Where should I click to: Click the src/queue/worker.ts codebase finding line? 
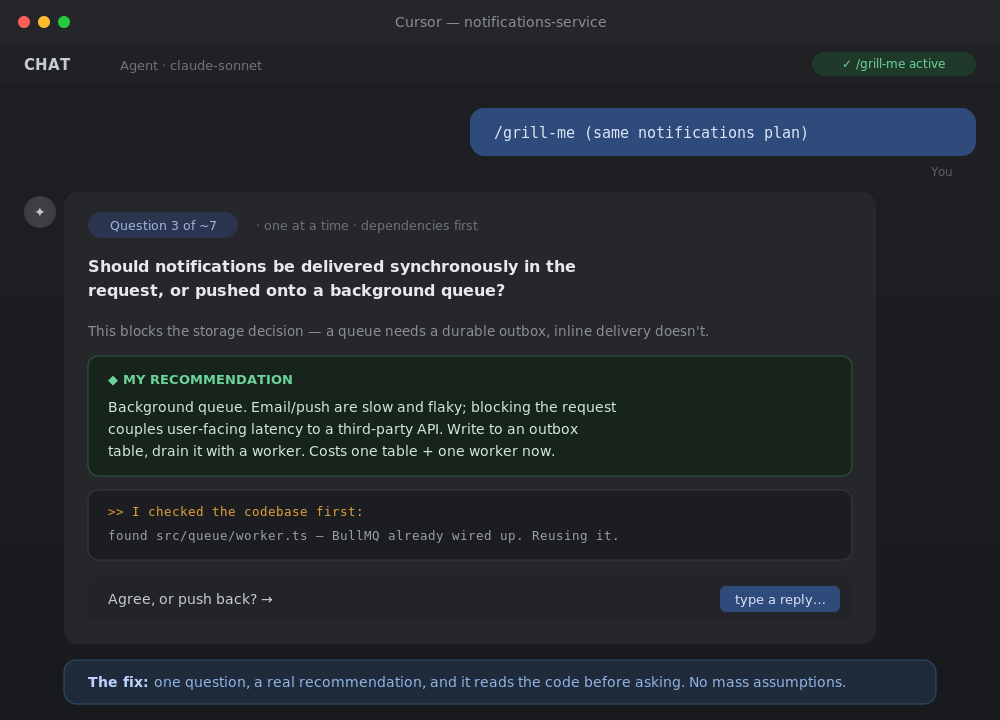pos(363,536)
